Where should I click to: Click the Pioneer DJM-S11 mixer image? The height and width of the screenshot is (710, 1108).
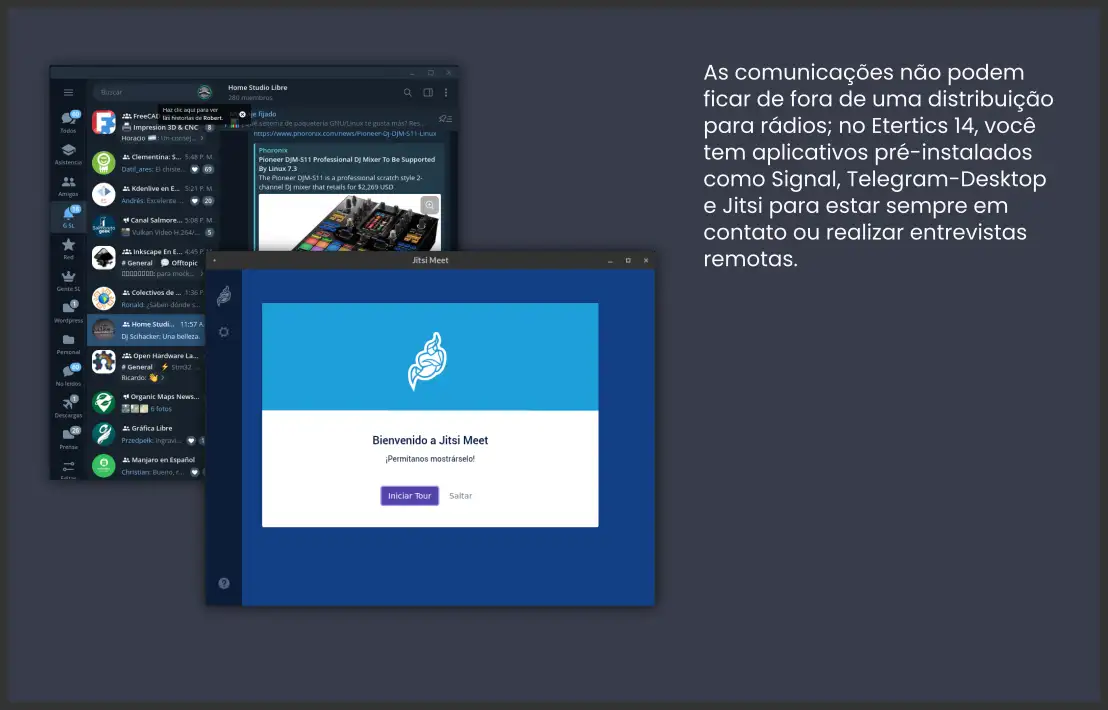[x=350, y=223]
